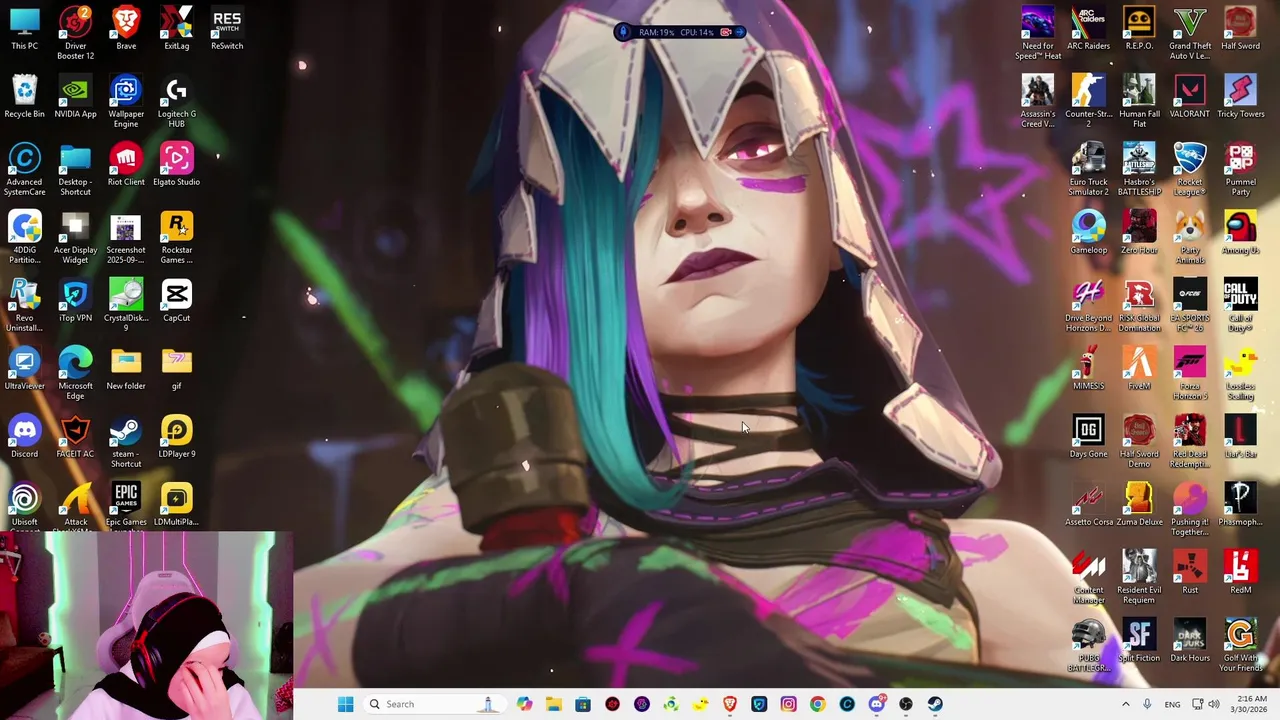Viewport: 1280px width, 720px height.
Task: Open the LDPlayer 9 desktop shortcut
Action: (x=177, y=436)
